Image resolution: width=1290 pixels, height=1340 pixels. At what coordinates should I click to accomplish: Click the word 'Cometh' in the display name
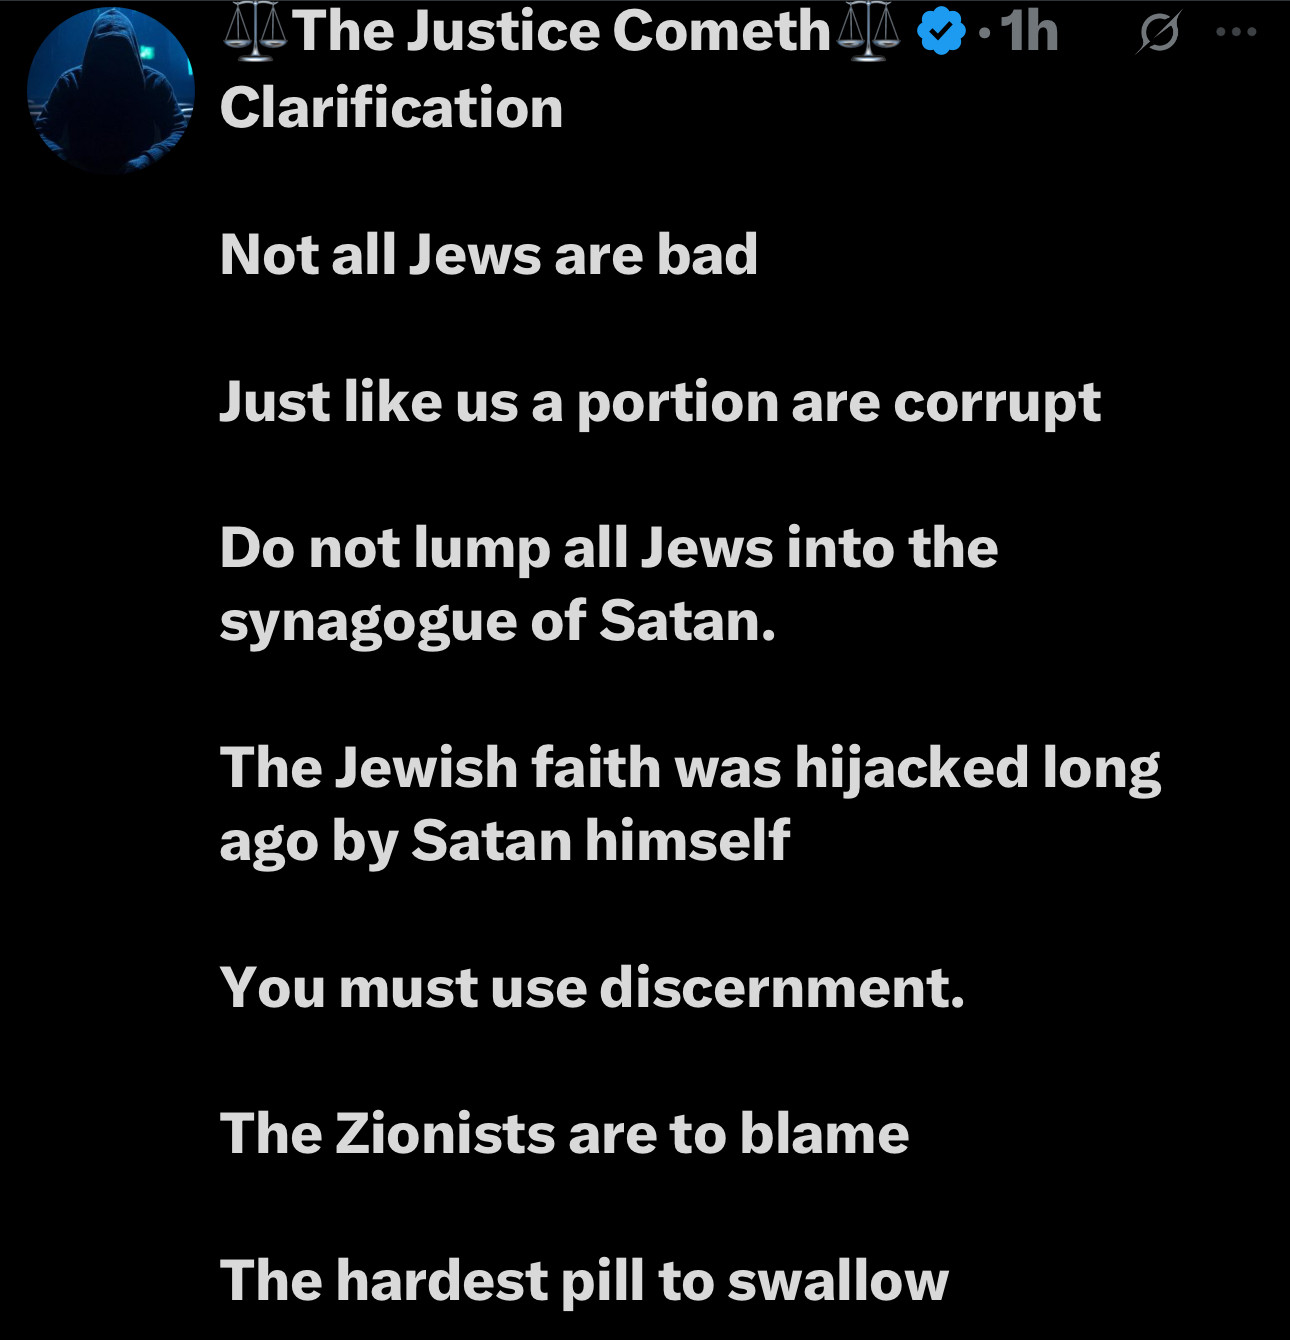(721, 32)
